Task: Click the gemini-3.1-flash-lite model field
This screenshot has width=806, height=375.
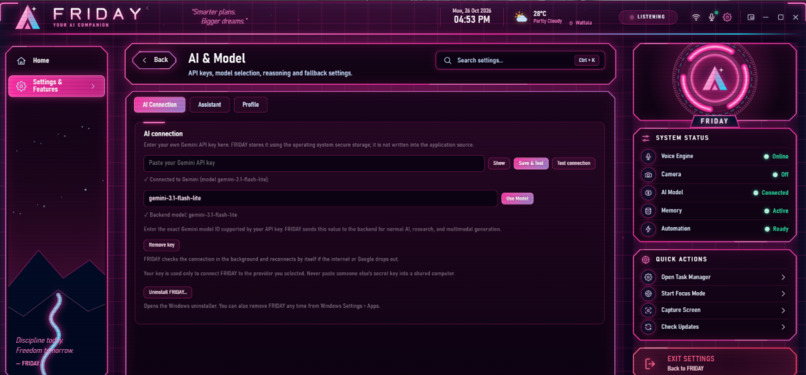Action: click(x=320, y=198)
